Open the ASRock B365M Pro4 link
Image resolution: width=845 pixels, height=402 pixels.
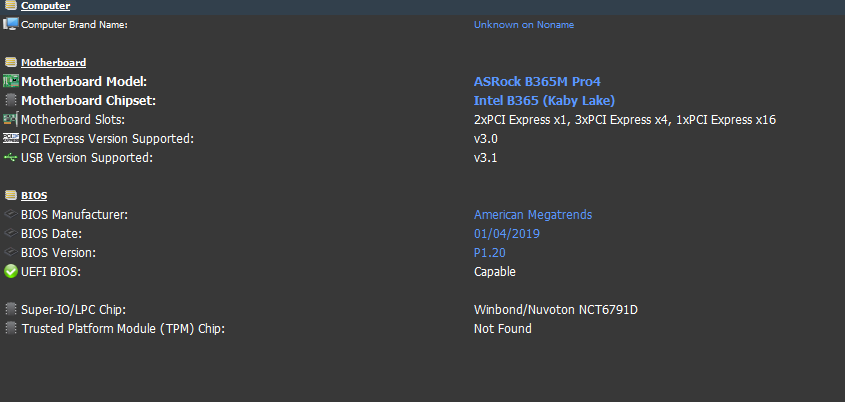543,81
